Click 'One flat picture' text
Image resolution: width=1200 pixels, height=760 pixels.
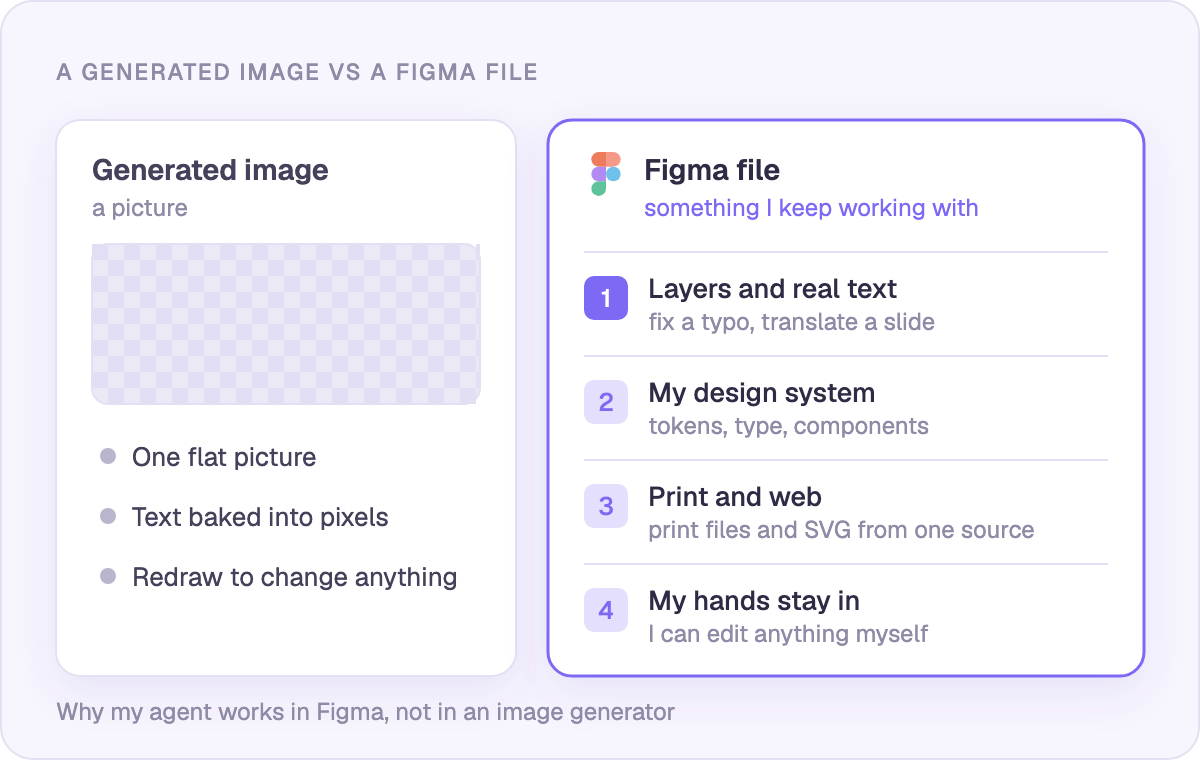tap(224, 457)
